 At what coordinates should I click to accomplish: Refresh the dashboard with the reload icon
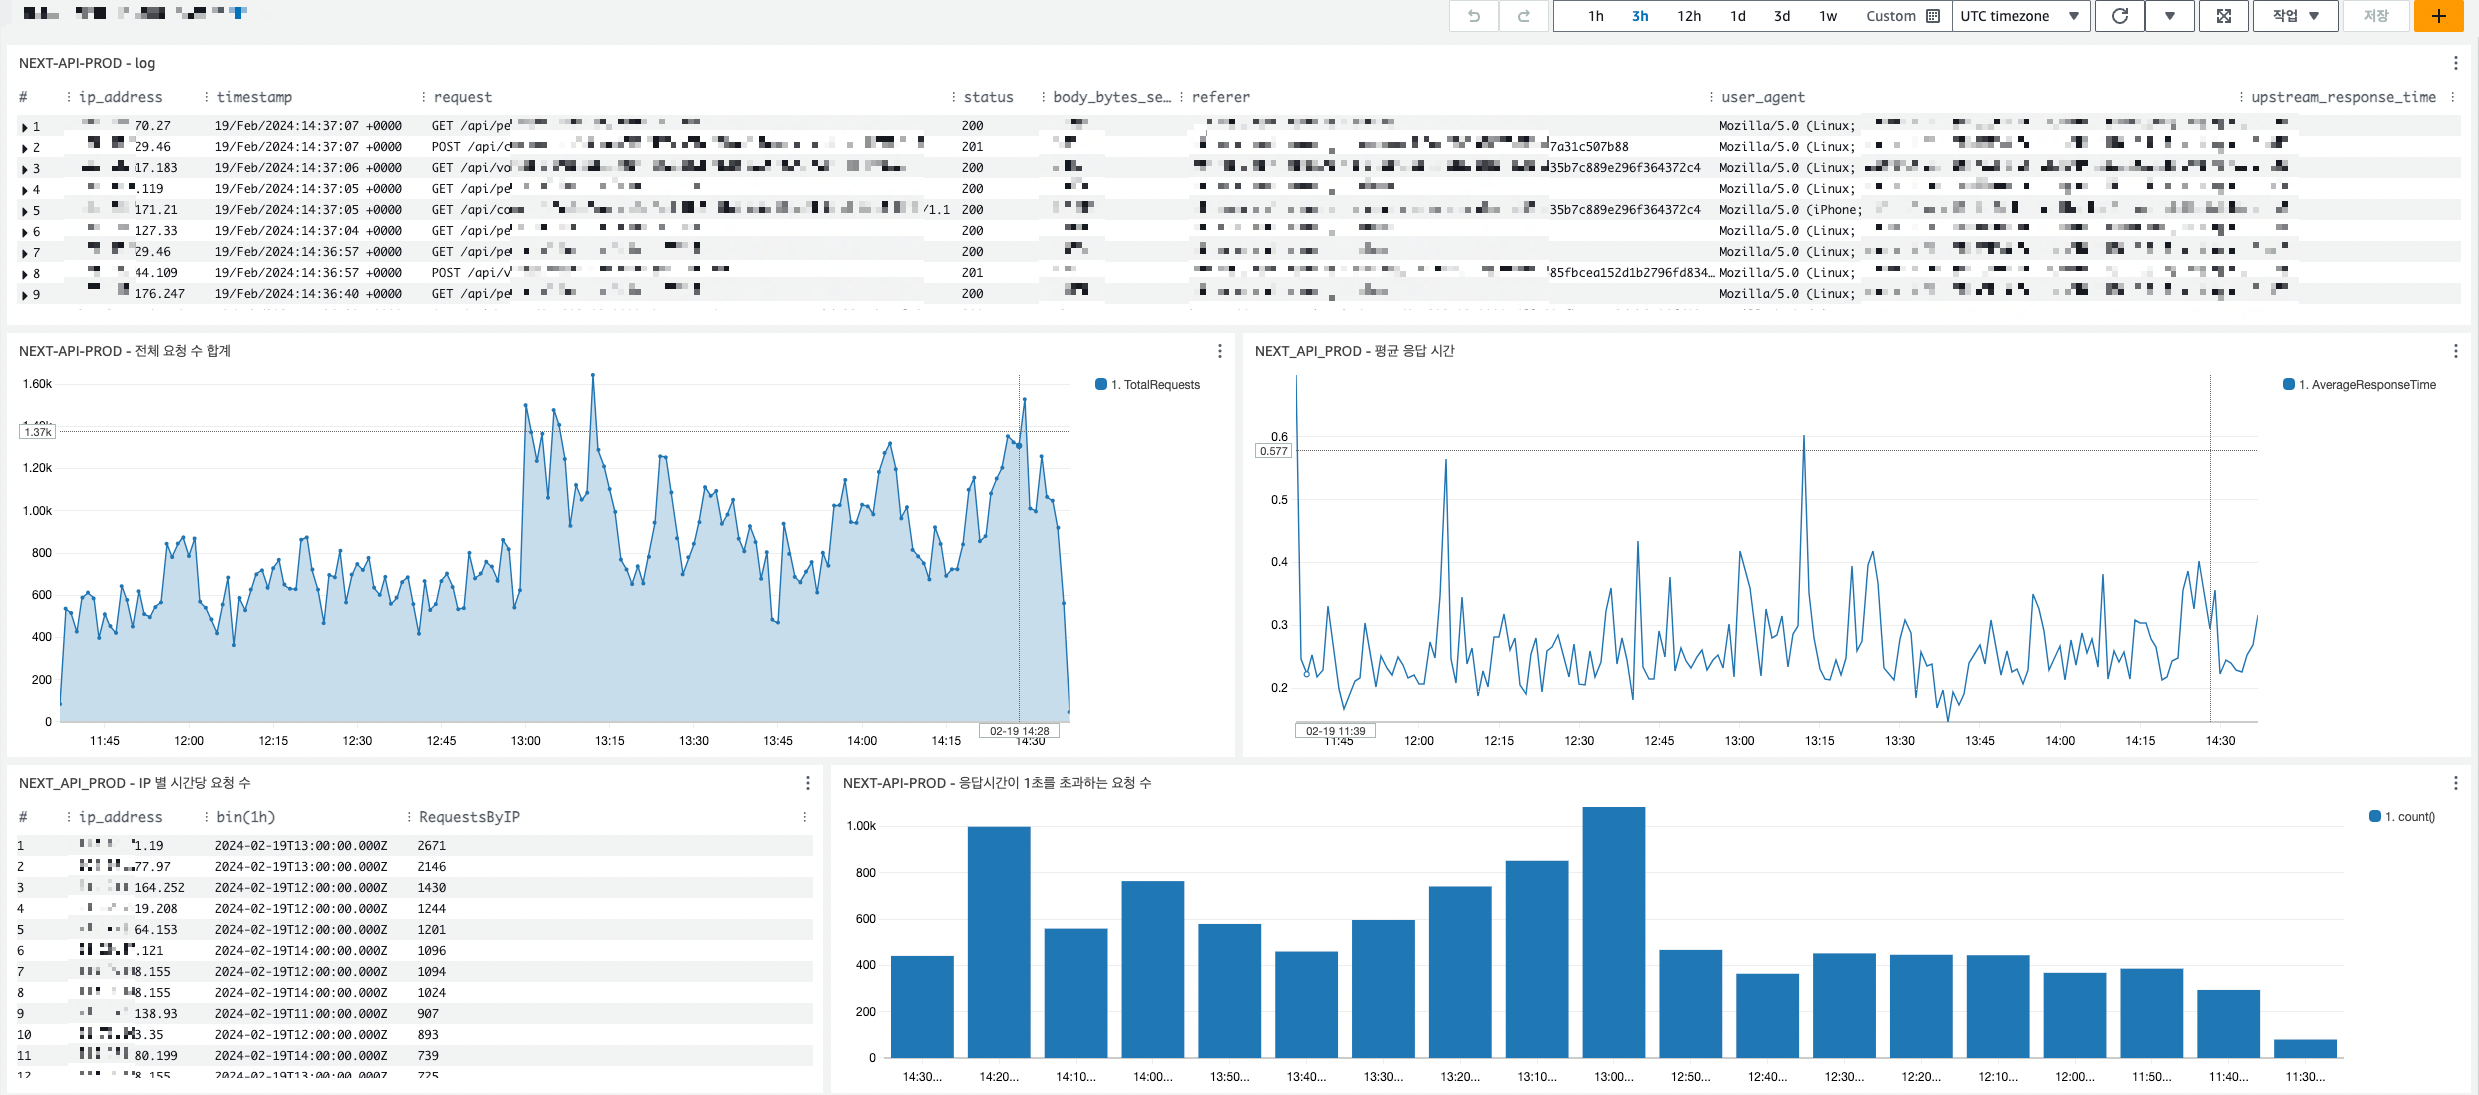(x=2119, y=16)
